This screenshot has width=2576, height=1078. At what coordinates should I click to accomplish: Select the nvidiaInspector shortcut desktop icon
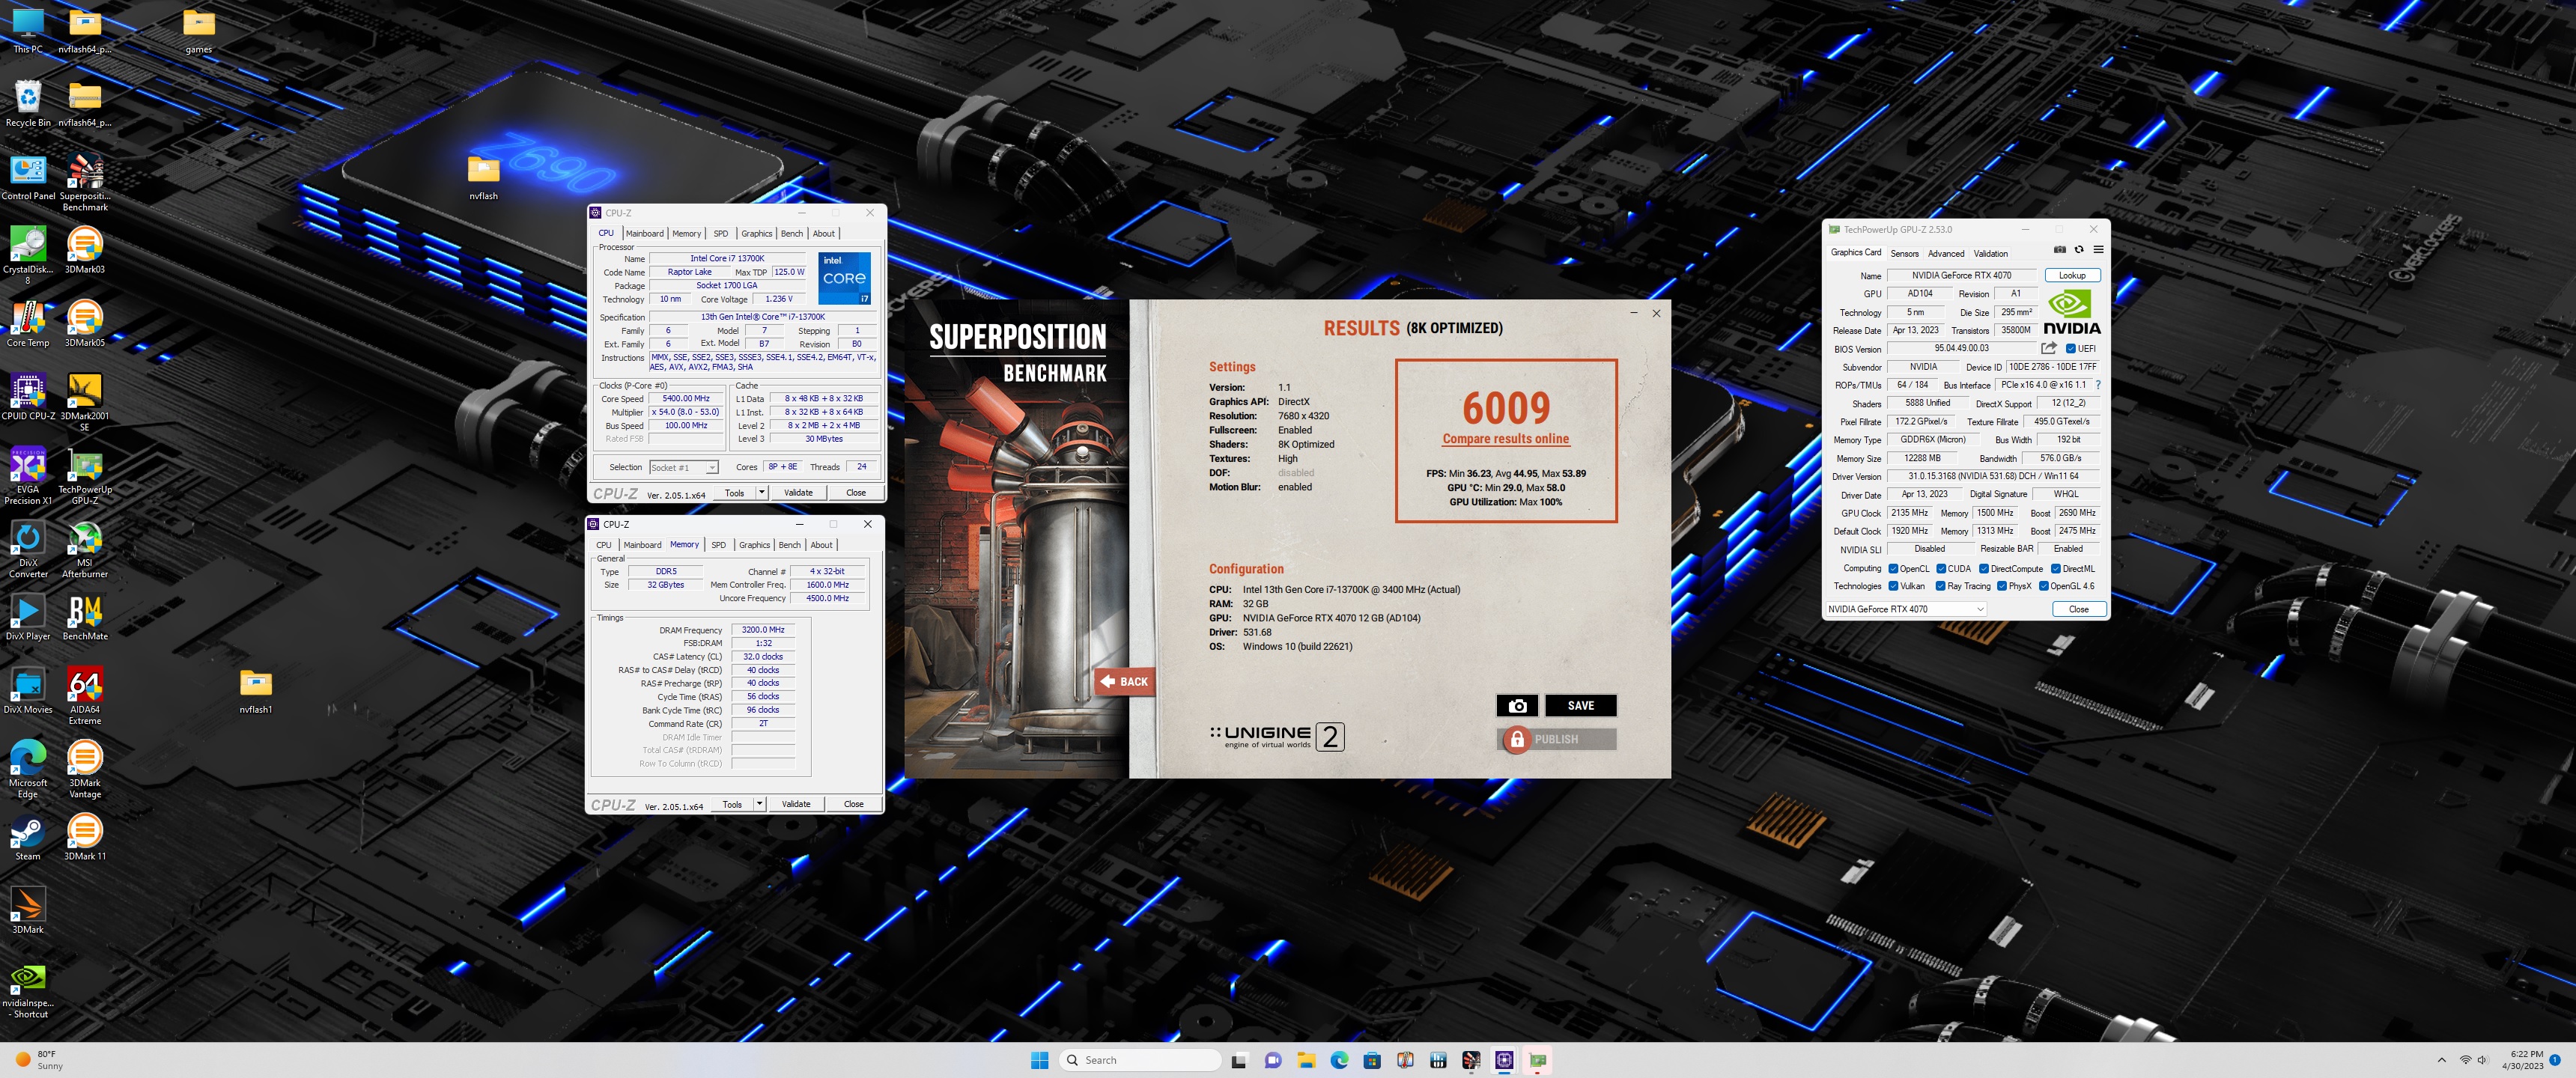28,990
